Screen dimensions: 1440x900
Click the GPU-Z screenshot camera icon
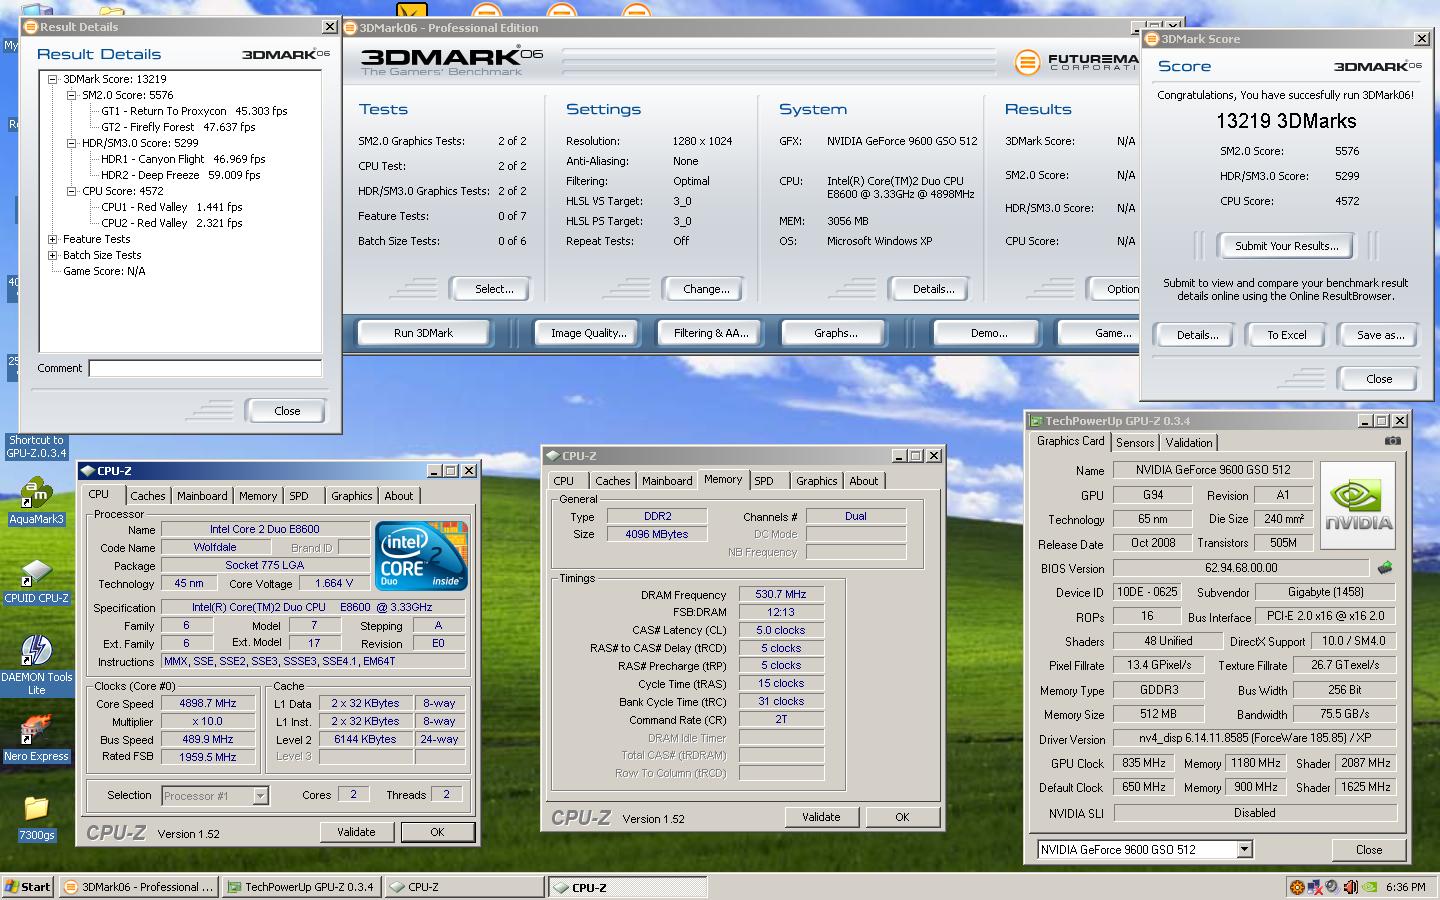coord(1392,441)
